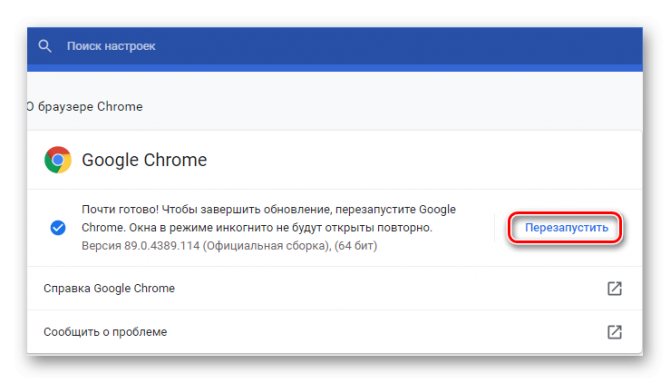Click the search magnifier icon
This screenshot has height=383, width=670.
coord(45,46)
